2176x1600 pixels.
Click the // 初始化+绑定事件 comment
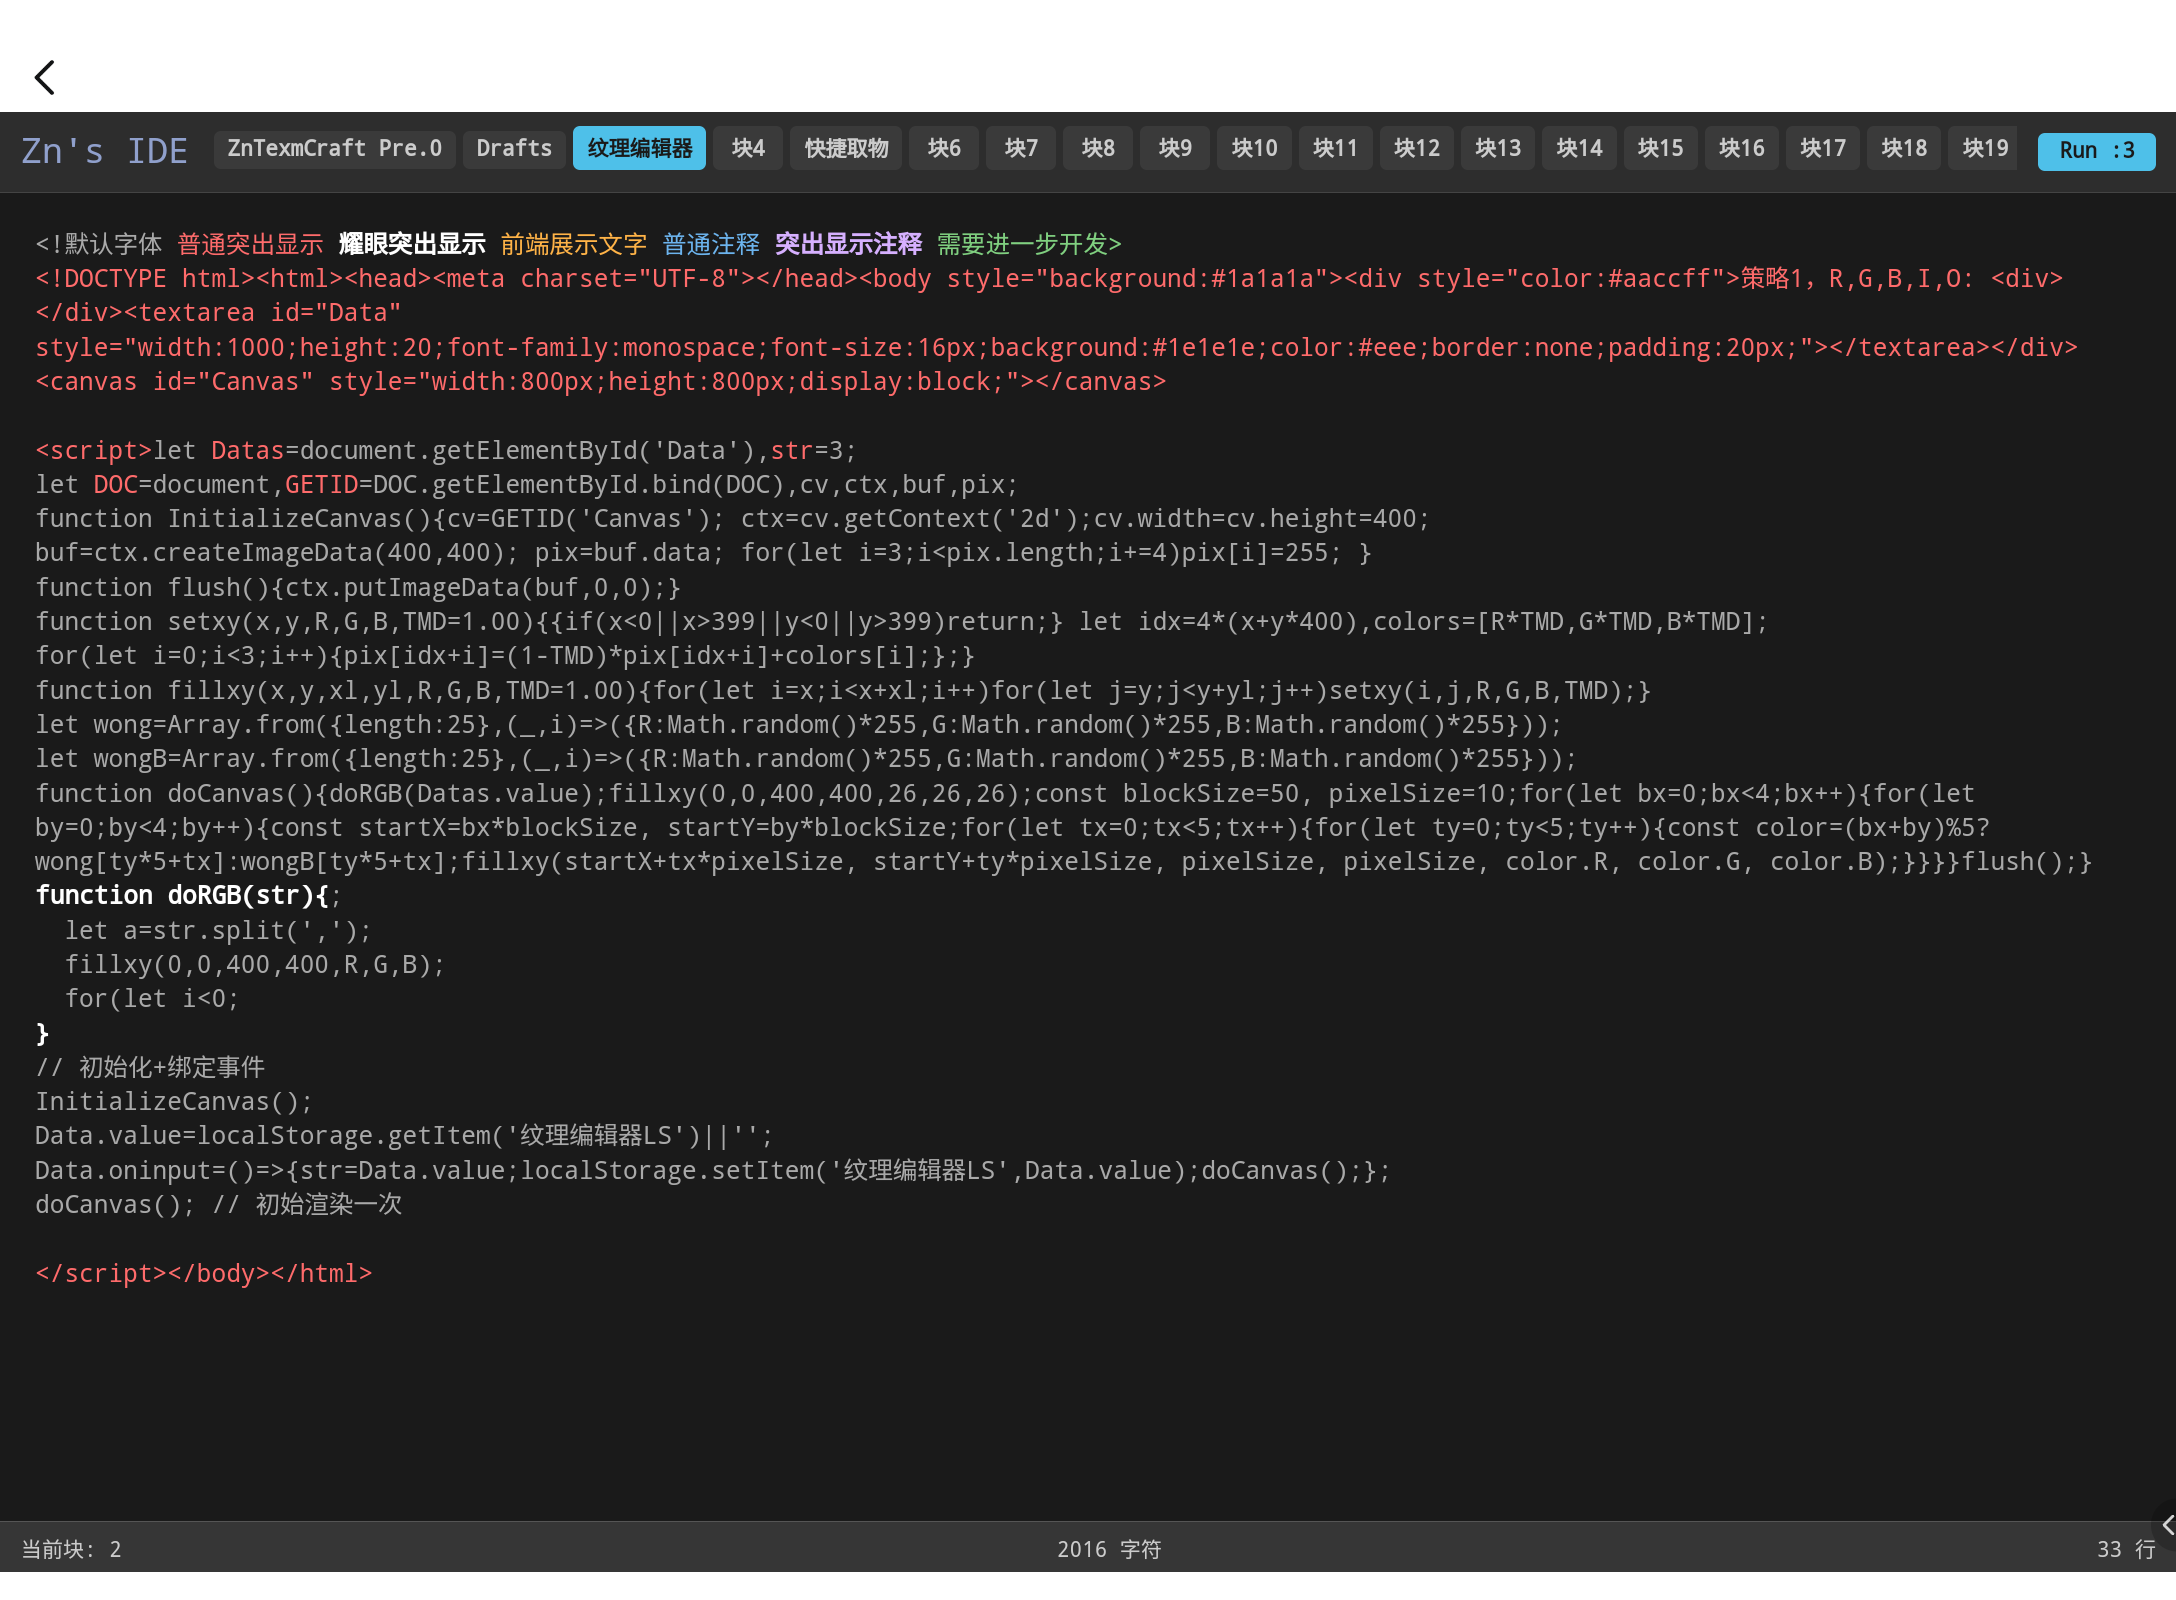tap(150, 1067)
